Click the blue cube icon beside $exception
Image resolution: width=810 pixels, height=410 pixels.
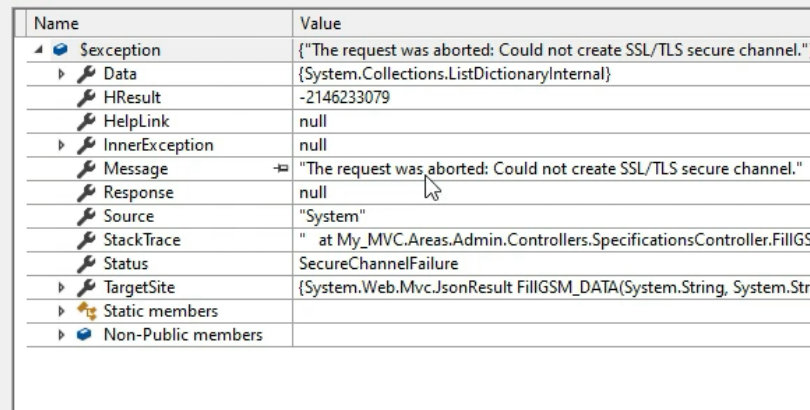(60, 50)
